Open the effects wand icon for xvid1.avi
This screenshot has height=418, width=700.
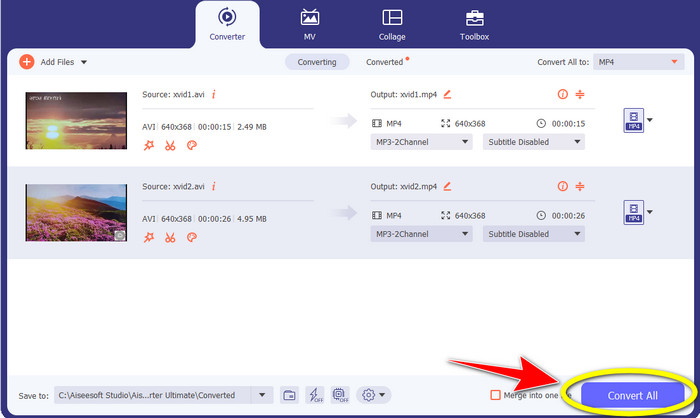[149, 144]
